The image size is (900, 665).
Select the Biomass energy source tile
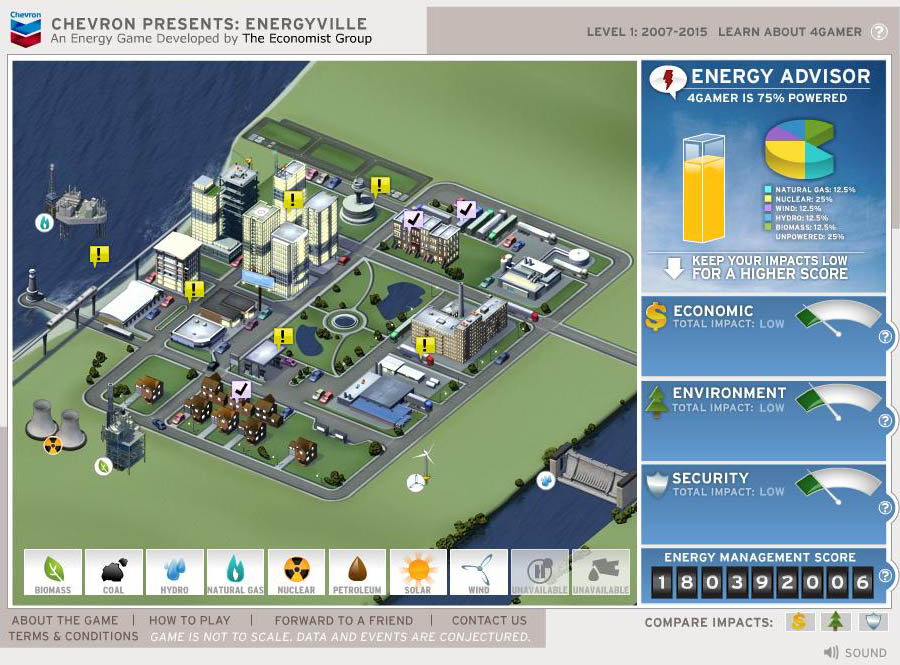(53, 572)
